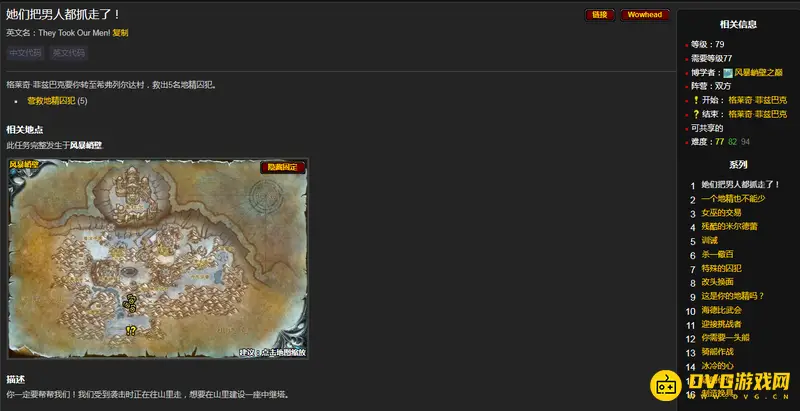
Task: Click the 相关信息 sidebar heading
Action: click(738, 24)
